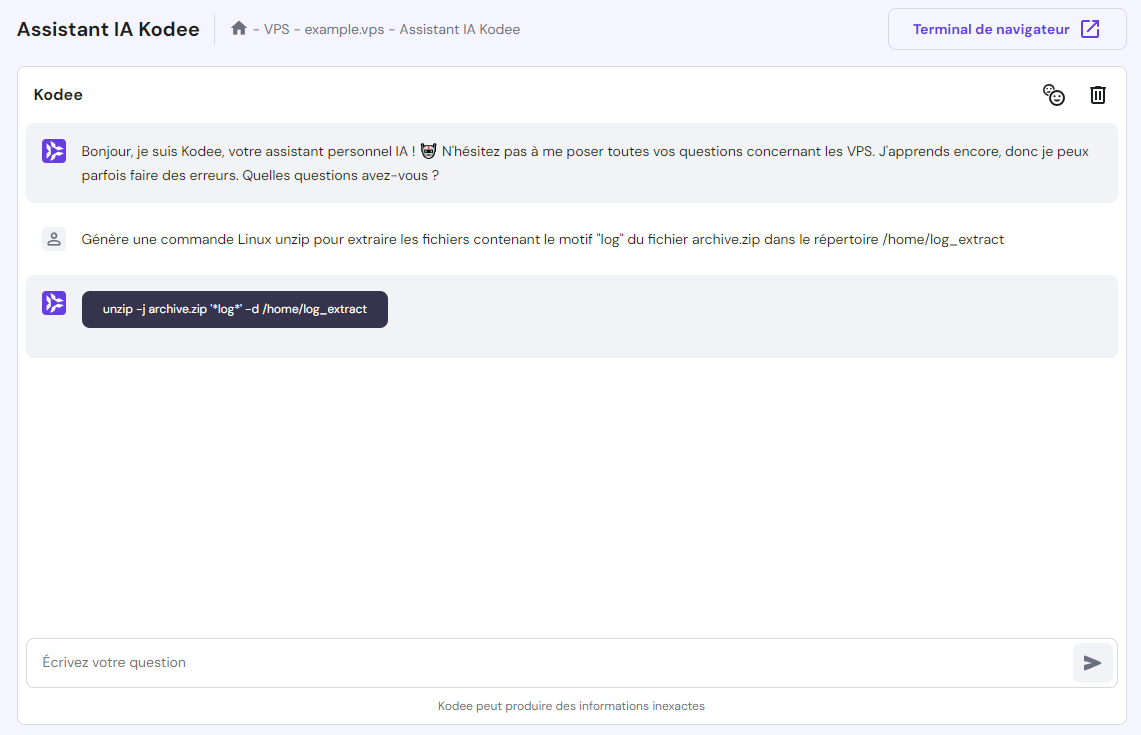Click the user question about unzip command
1141x735 pixels.
(x=540, y=239)
